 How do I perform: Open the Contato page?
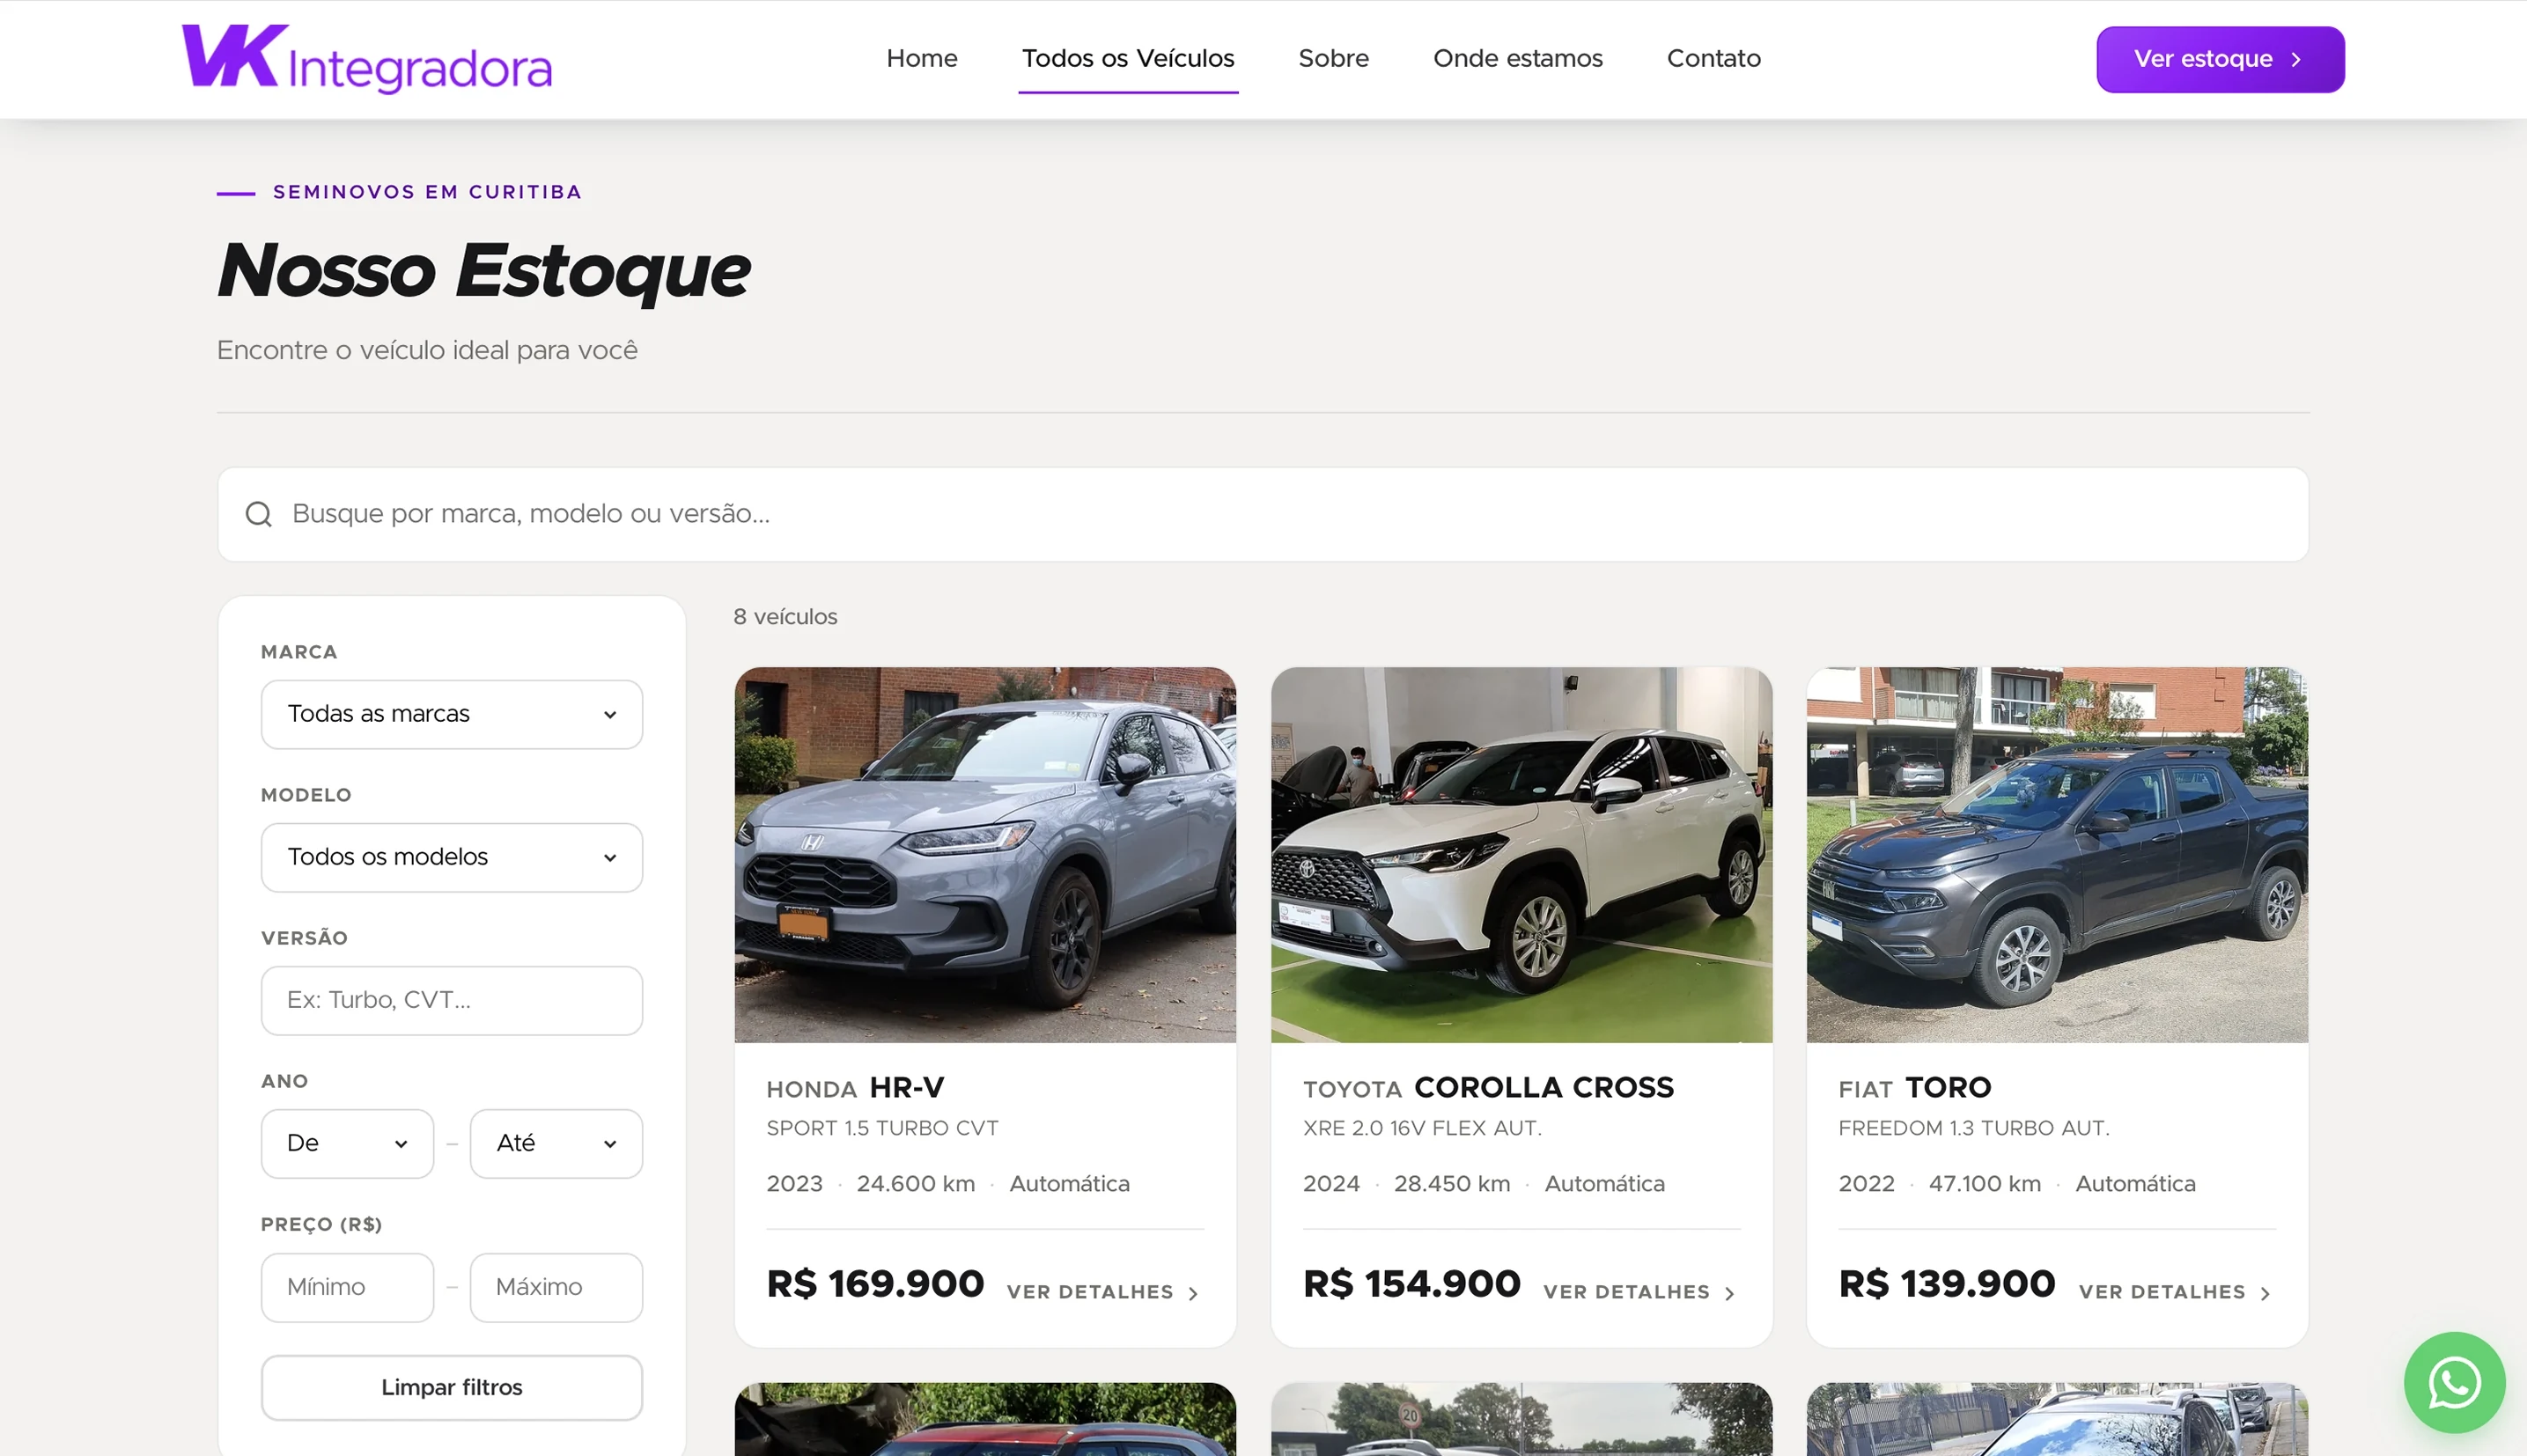tap(1713, 58)
